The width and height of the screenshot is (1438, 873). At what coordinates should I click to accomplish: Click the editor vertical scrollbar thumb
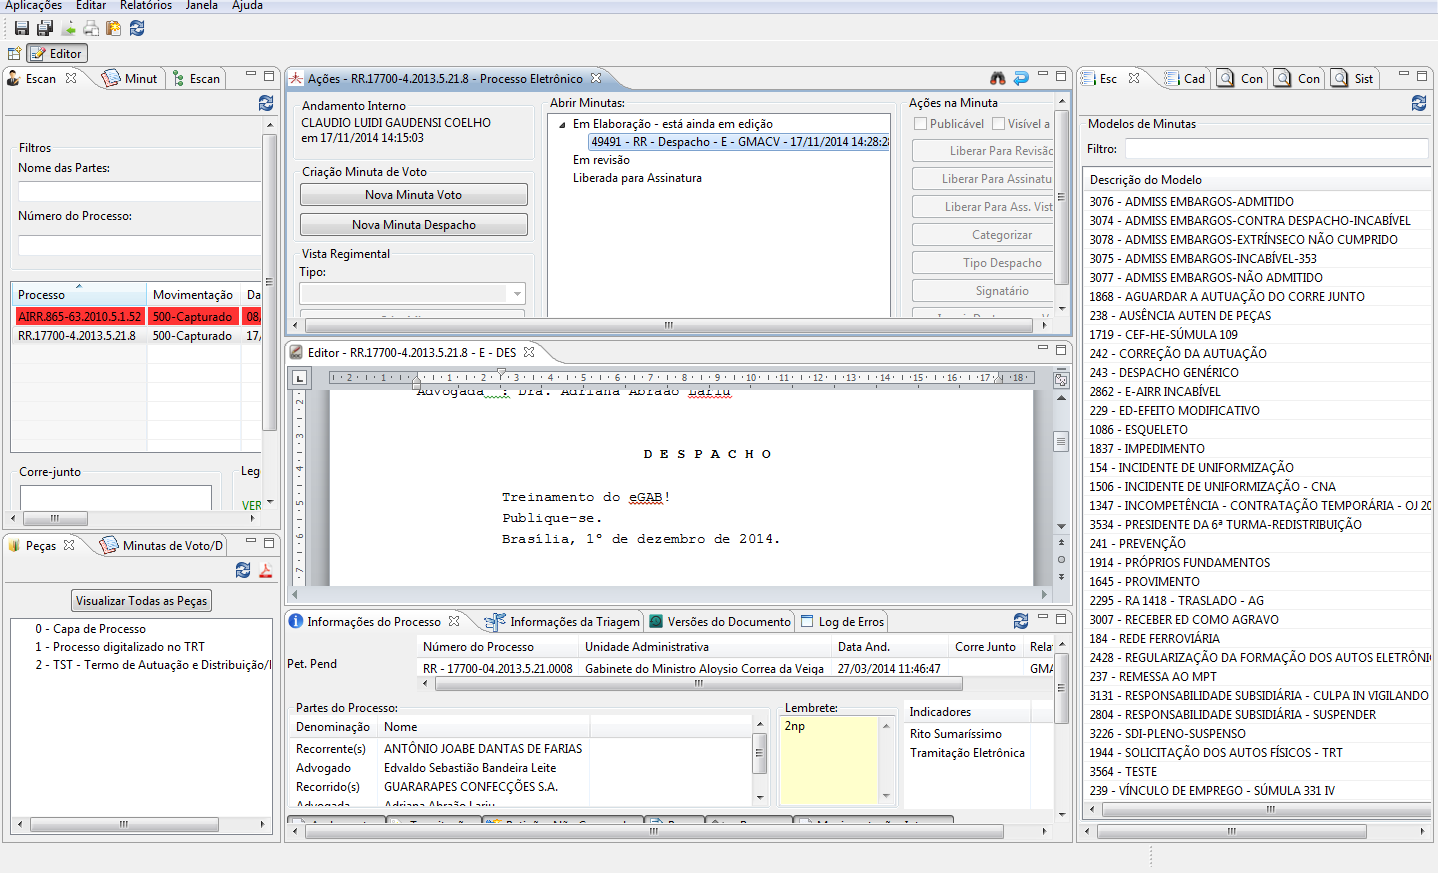click(x=1061, y=441)
